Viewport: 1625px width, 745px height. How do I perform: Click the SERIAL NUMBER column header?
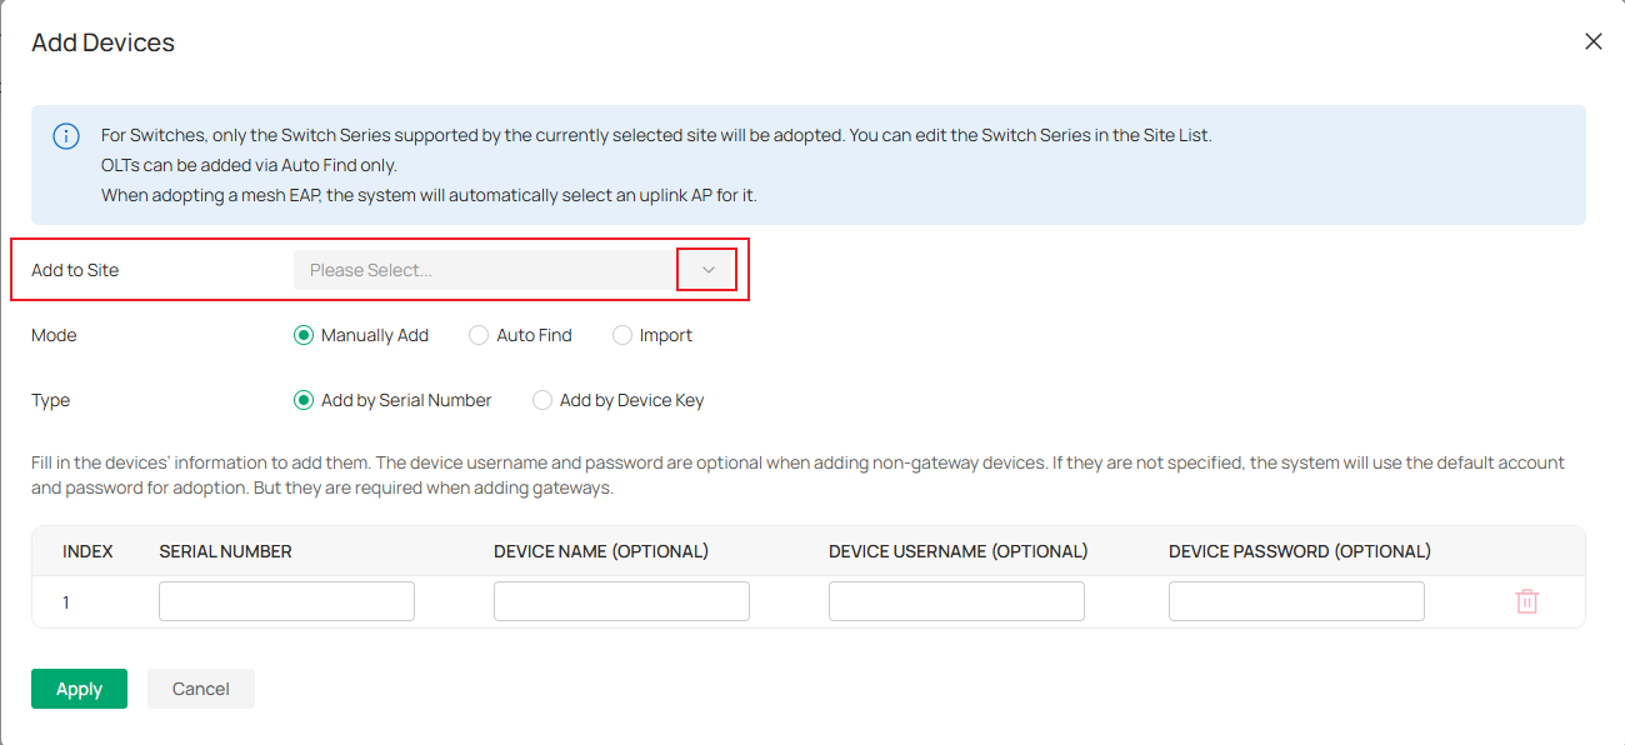(226, 551)
